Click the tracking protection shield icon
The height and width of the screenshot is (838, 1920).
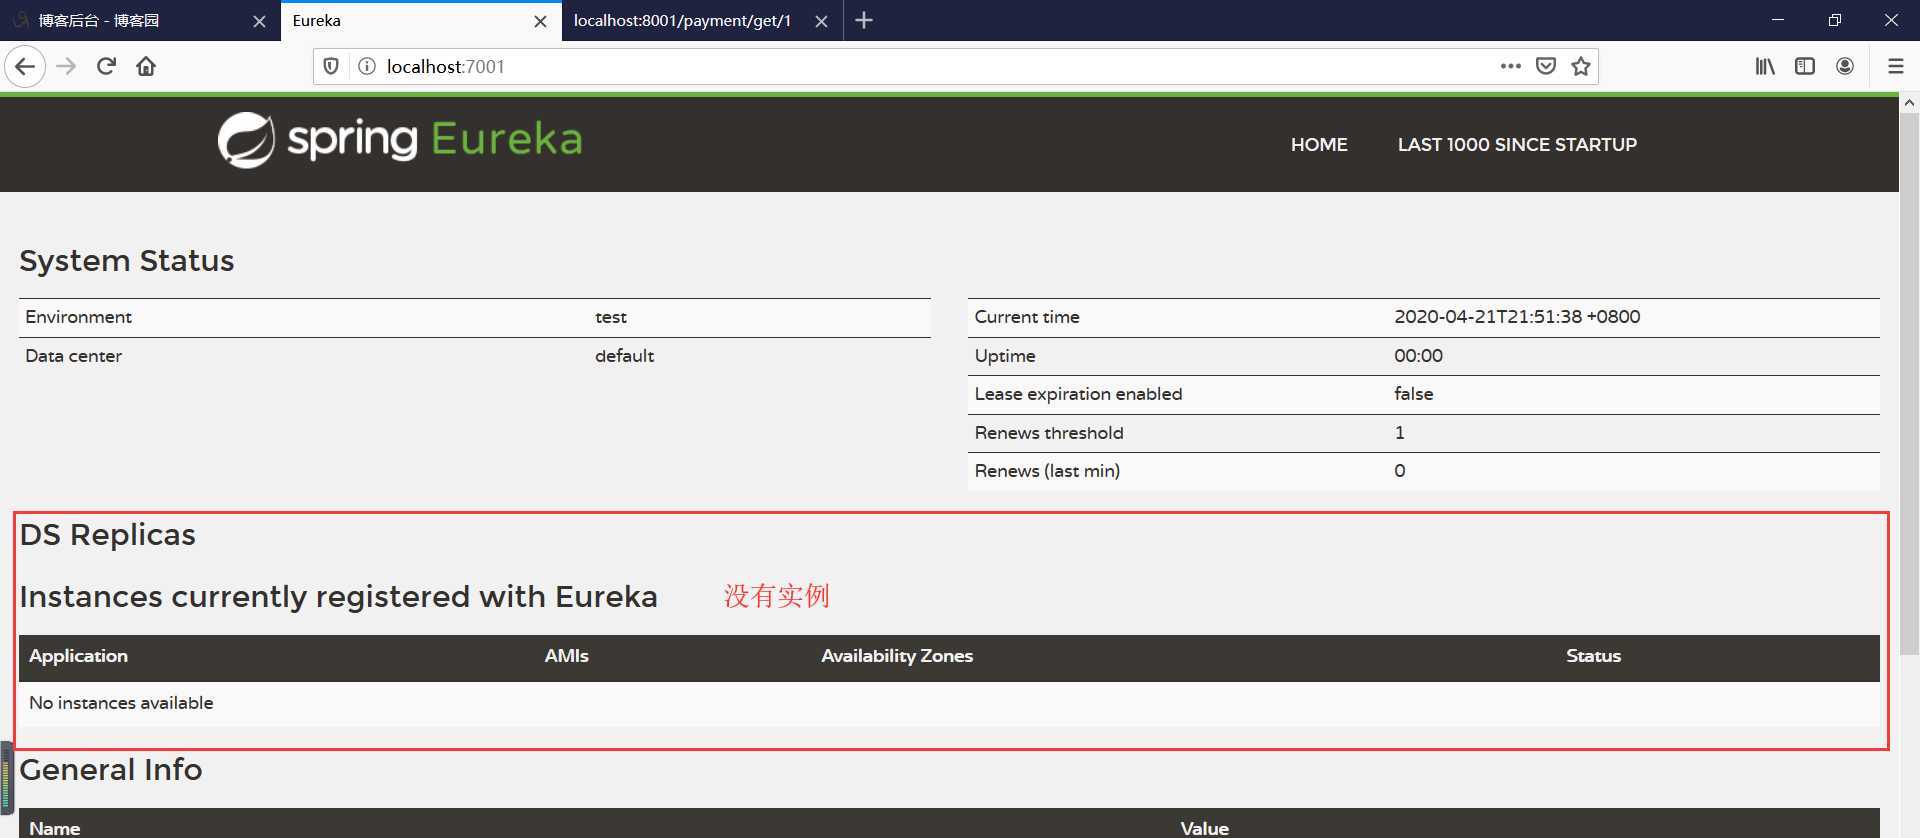click(331, 66)
